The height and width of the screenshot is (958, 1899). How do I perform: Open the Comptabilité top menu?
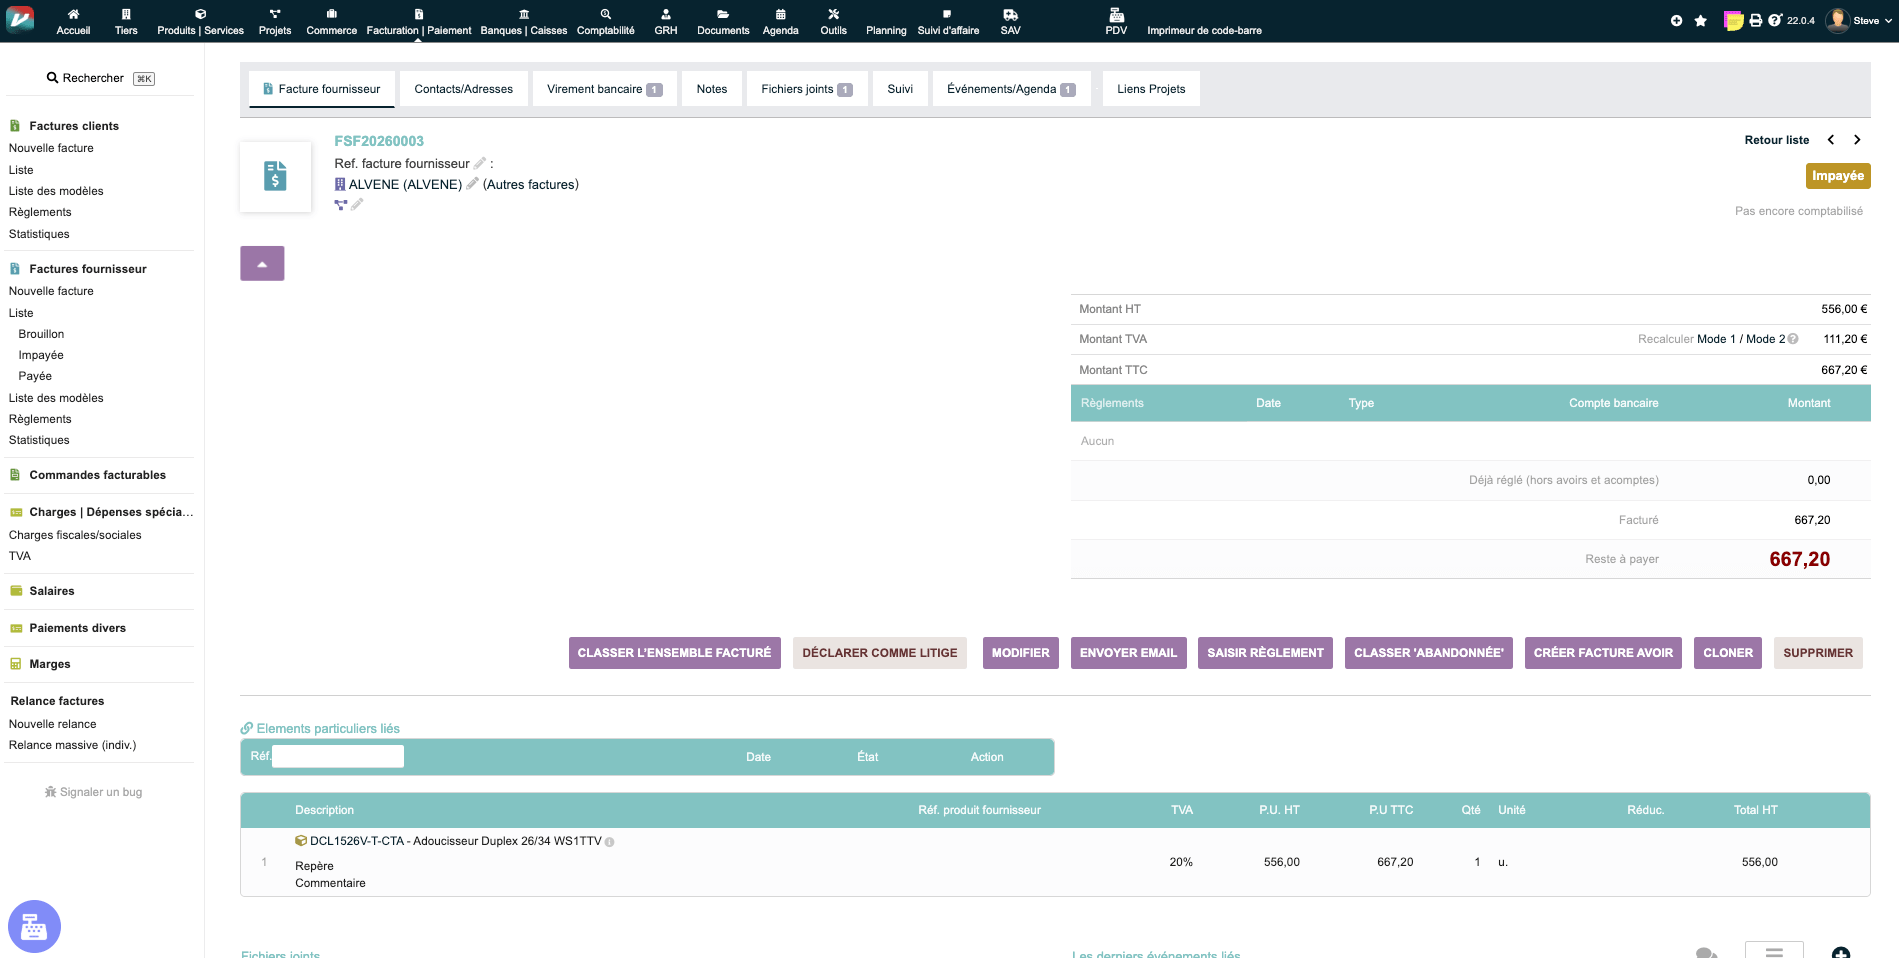tap(605, 21)
